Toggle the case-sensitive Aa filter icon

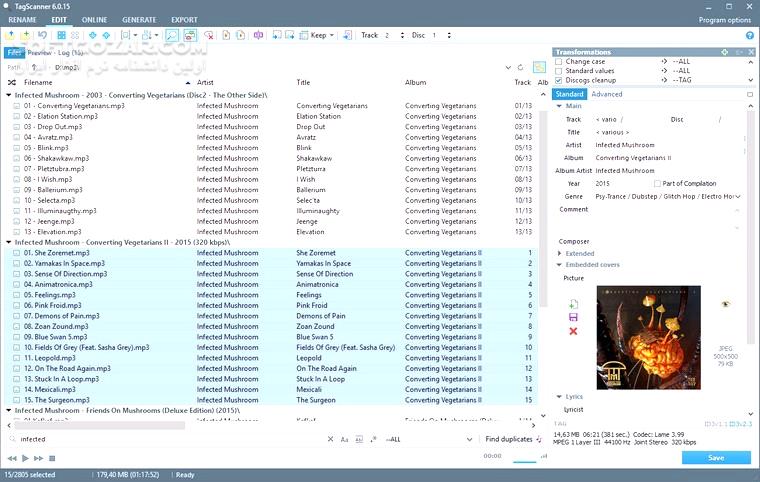click(345, 439)
